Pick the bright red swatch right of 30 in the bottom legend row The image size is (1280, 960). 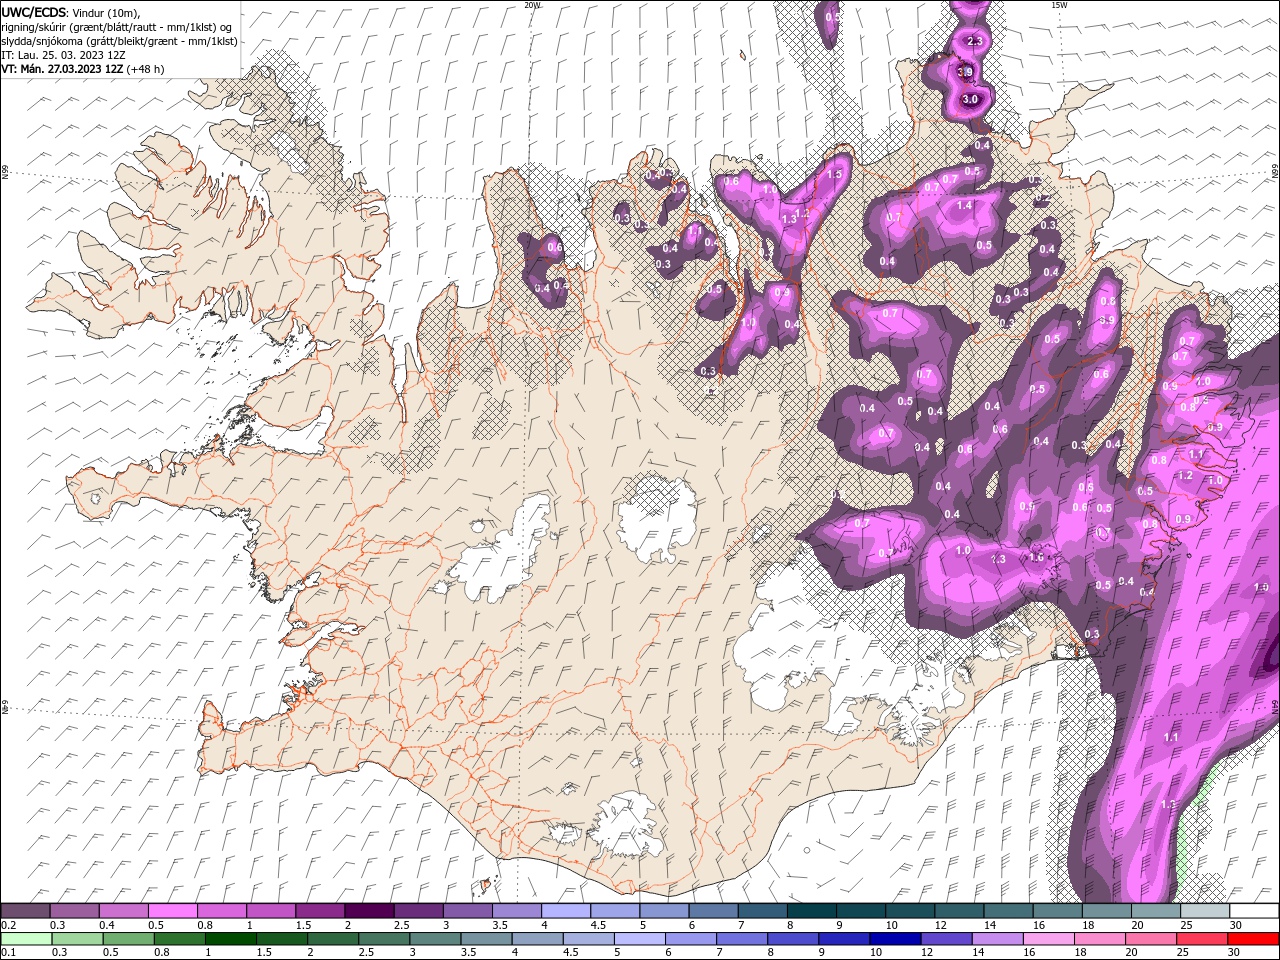1254,938
